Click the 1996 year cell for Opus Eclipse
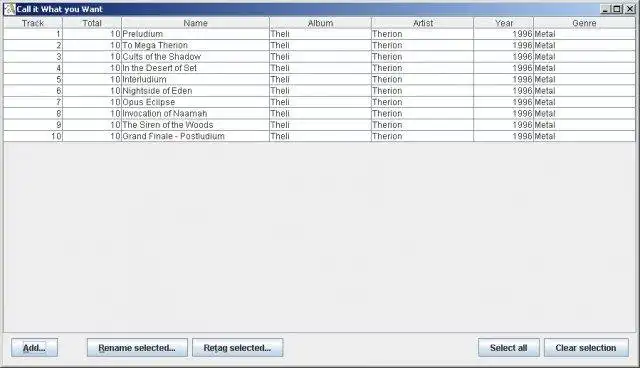 [504, 102]
